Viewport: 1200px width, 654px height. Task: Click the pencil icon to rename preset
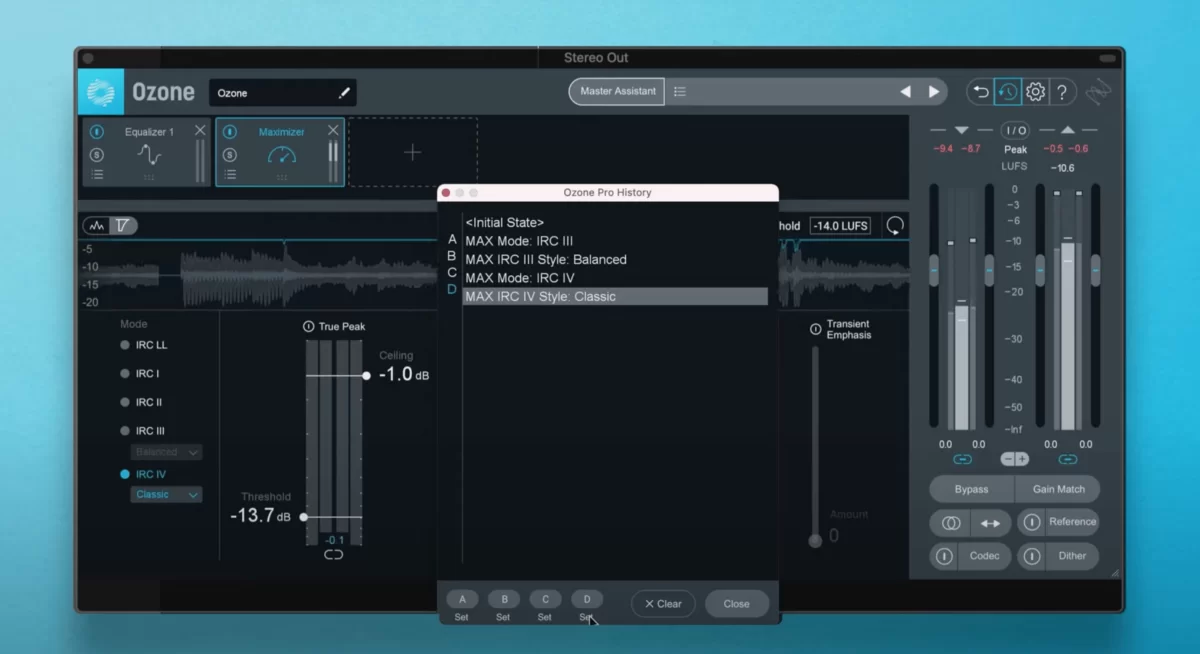click(x=344, y=93)
